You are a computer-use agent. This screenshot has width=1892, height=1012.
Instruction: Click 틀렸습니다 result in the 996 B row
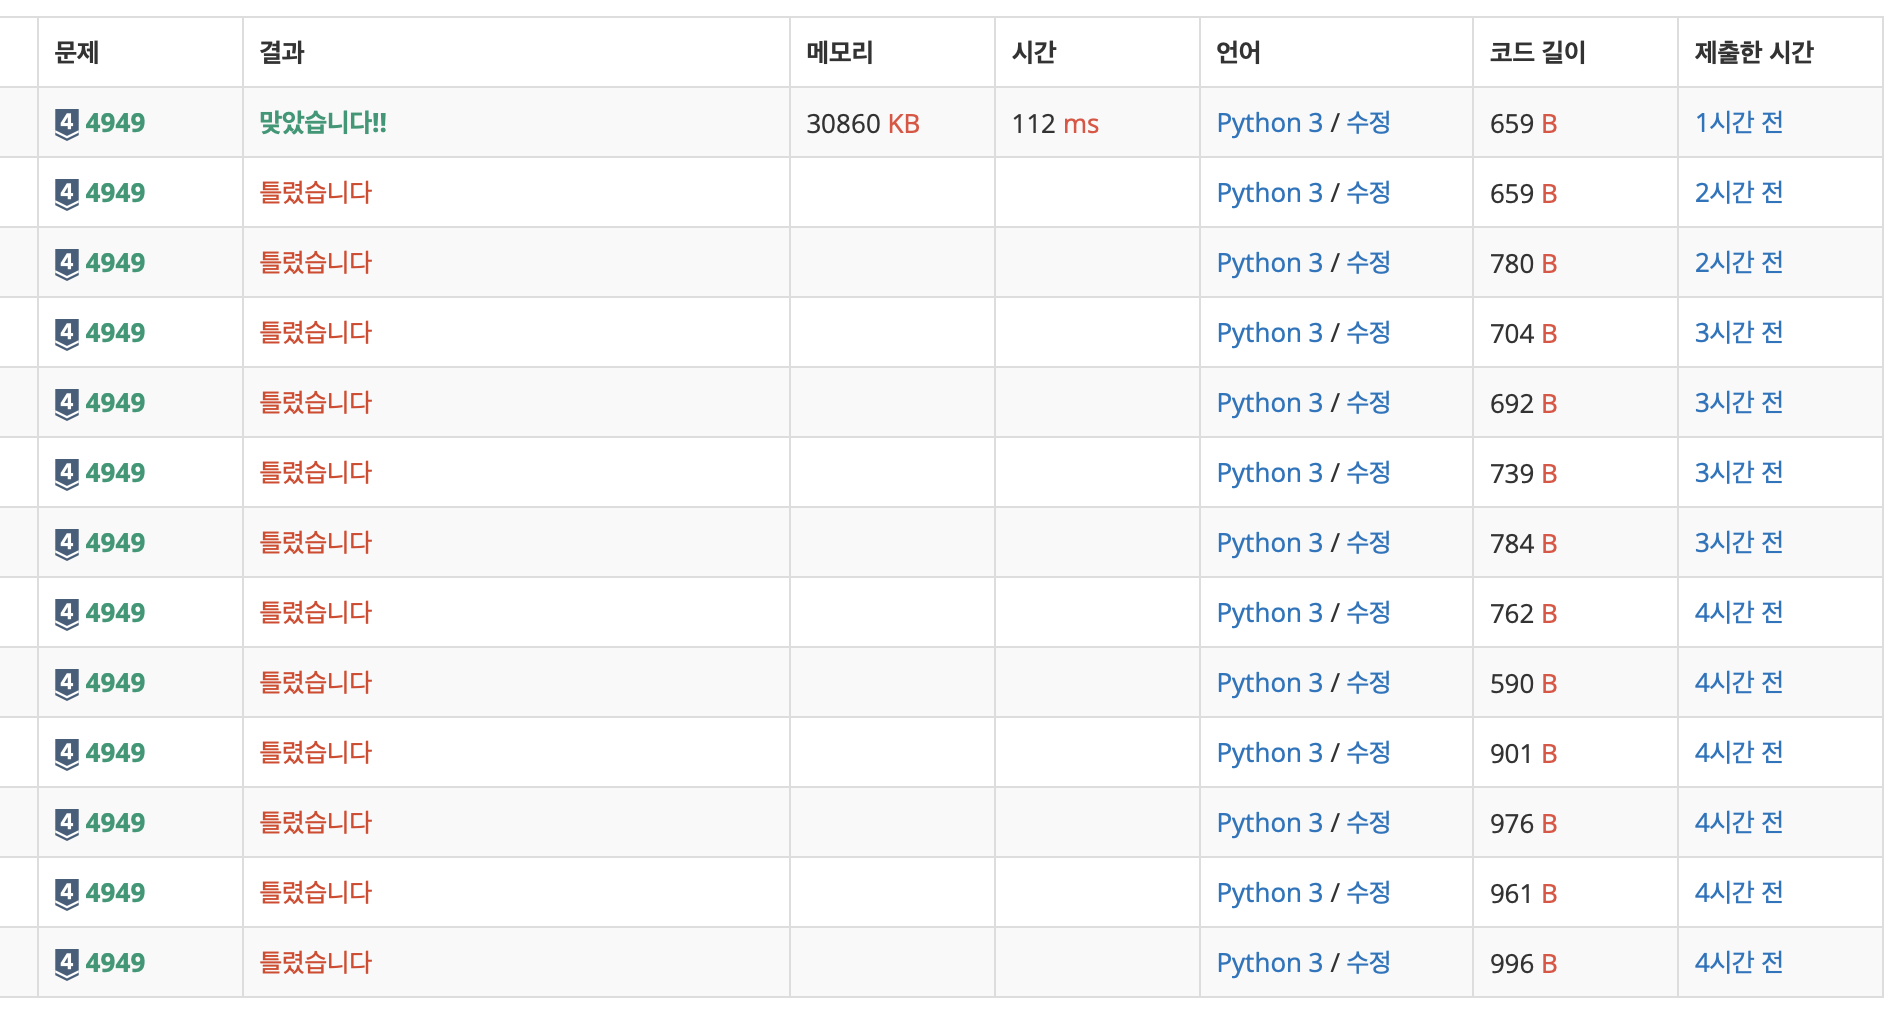click(x=316, y=963)
